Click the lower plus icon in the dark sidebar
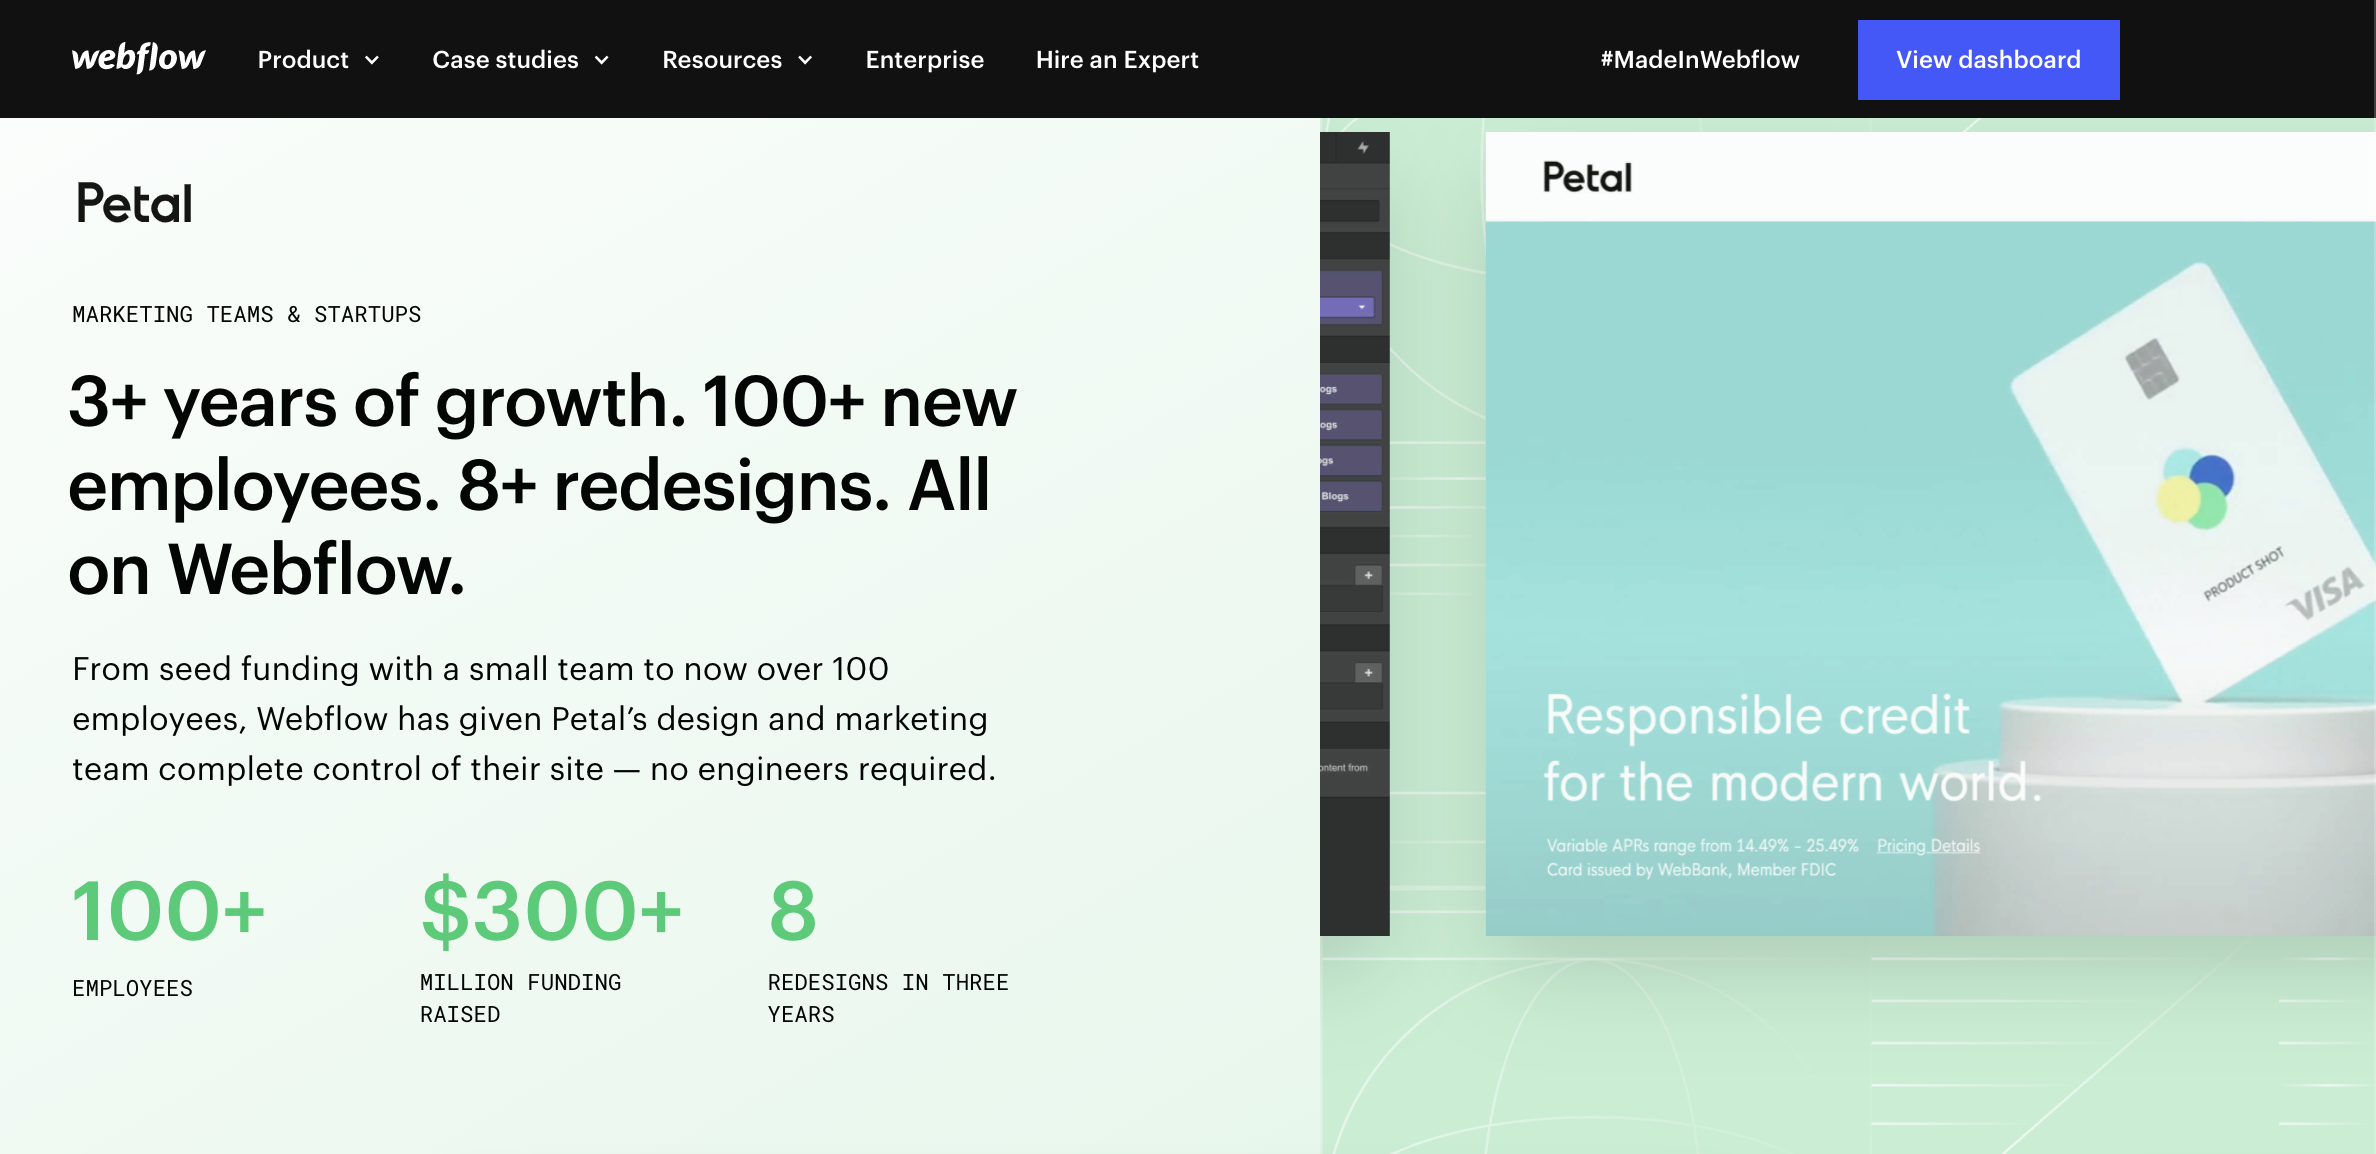Image resolution: width=2376 pixels, height=1154 pixels. click(1366, 673)
